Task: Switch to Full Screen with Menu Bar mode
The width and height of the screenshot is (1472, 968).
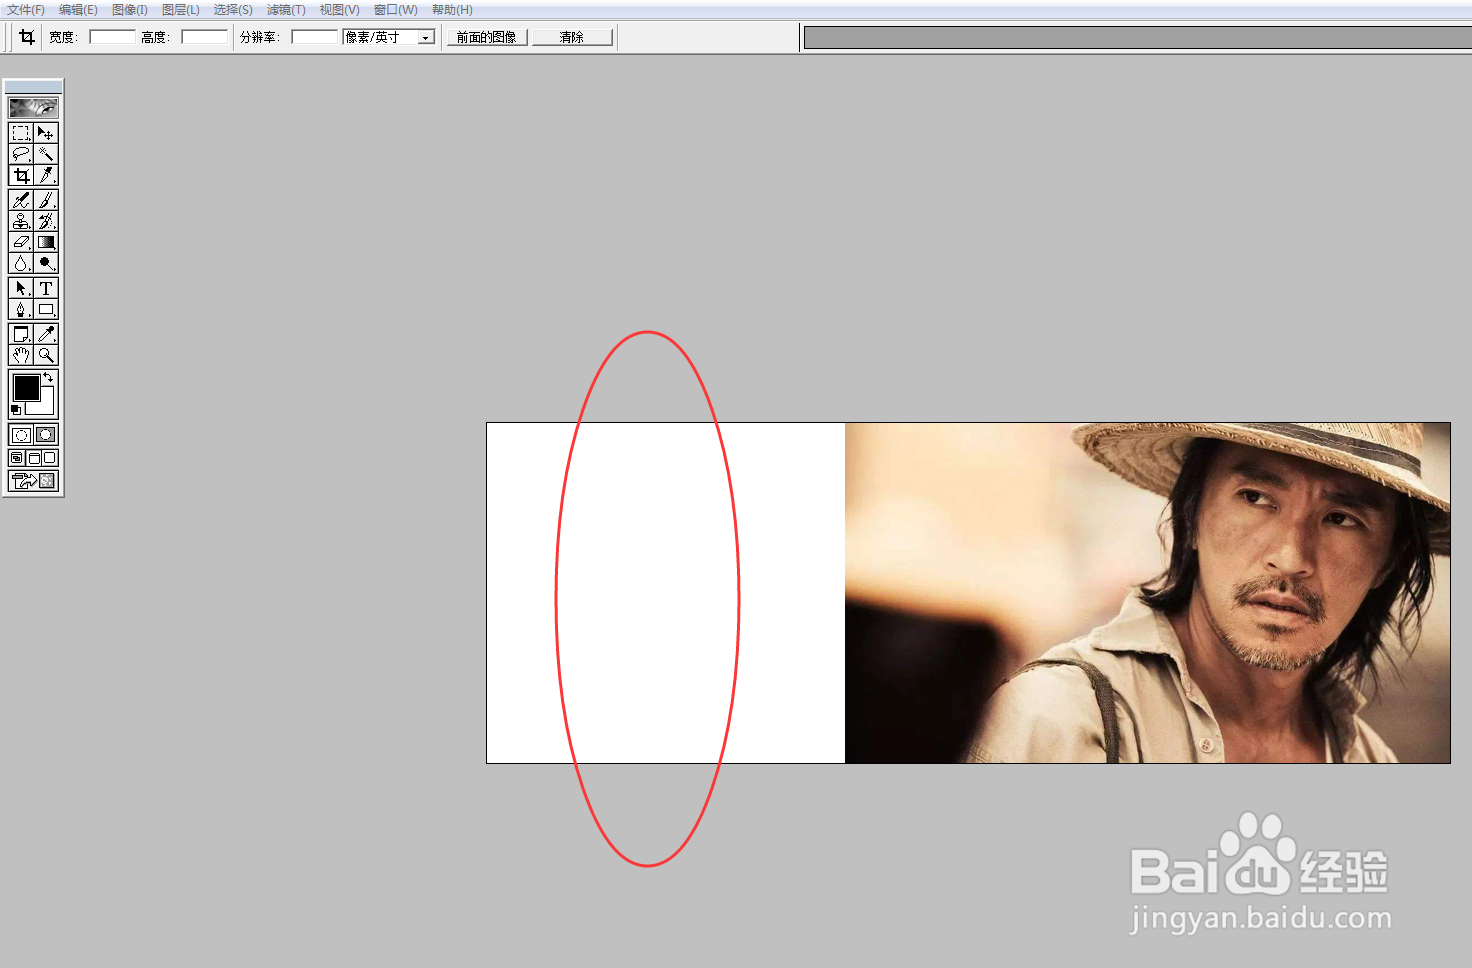Action: coord(33,458)
